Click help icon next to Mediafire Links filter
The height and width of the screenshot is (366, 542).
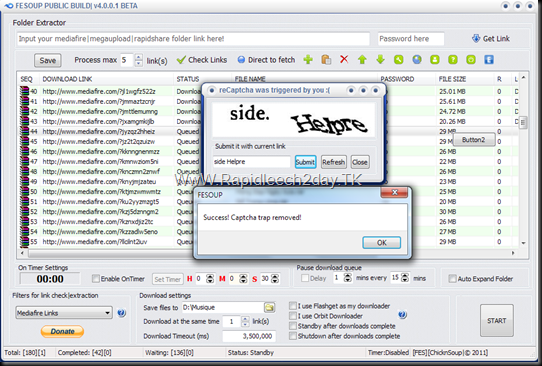pyautogui.click(x=121, y=313)
